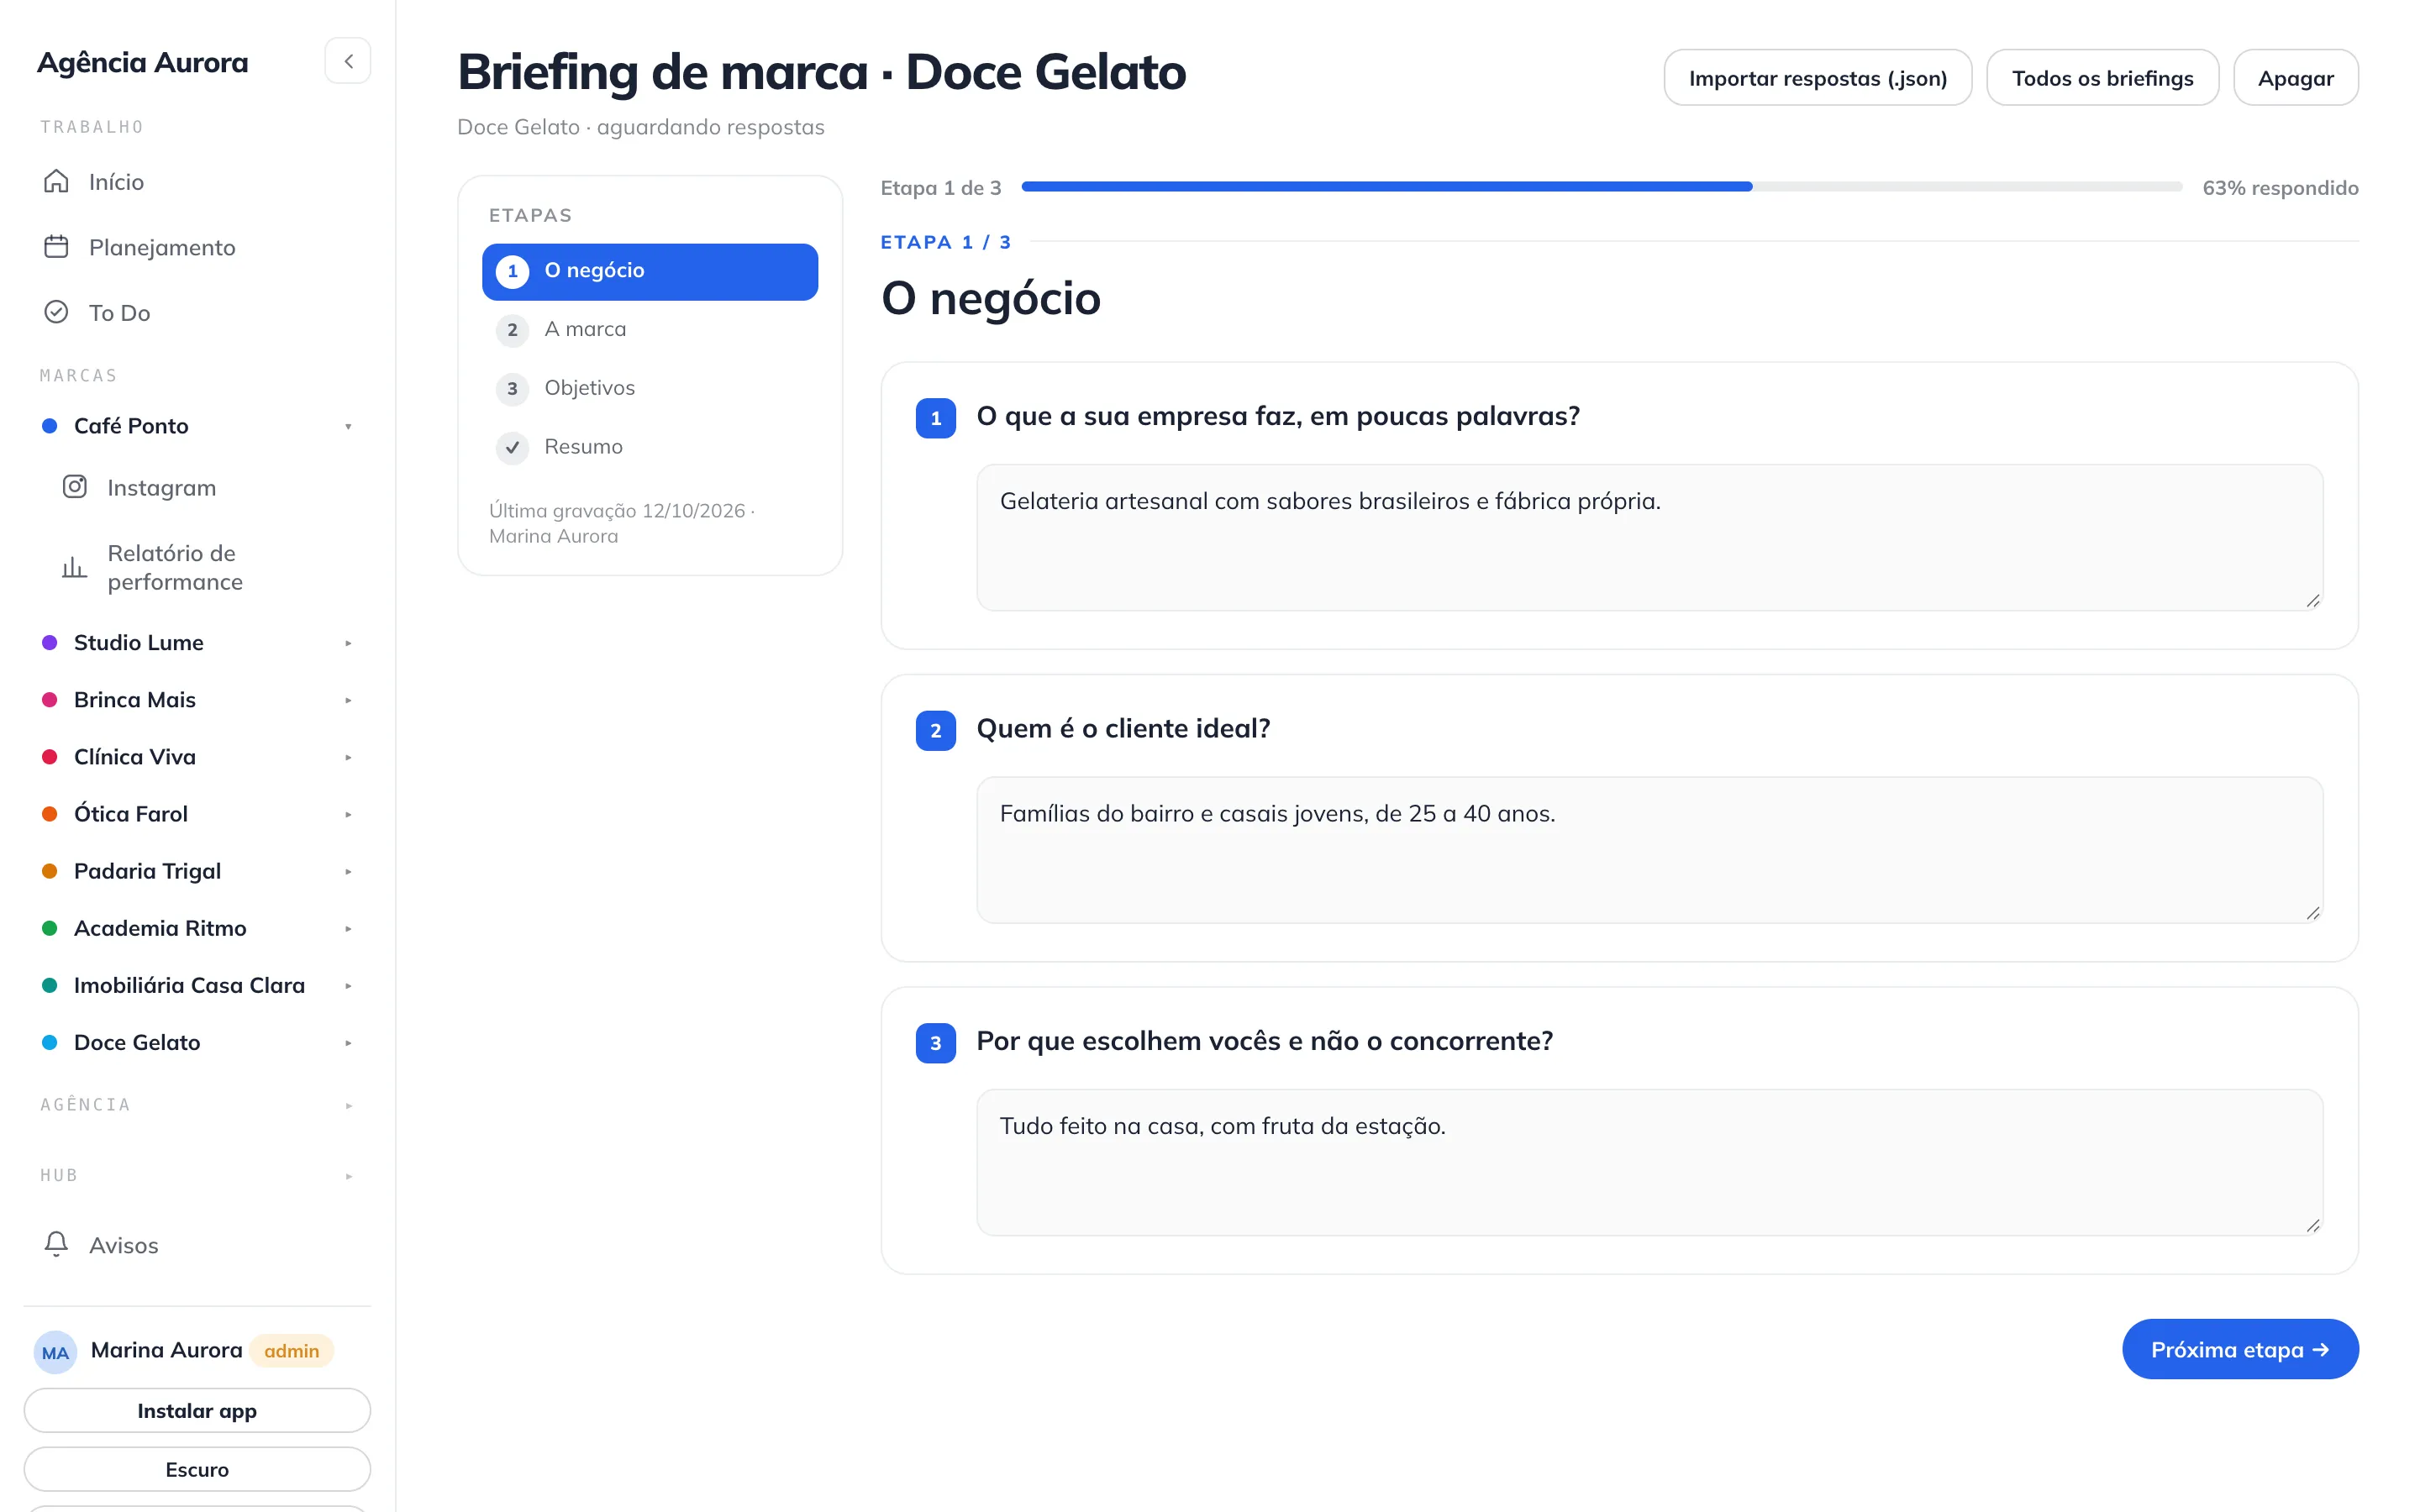Viewport: 2420px width, 1512px height.
Task: Expand the Doce Gelato brand group
Action: tap(348, 1043)
